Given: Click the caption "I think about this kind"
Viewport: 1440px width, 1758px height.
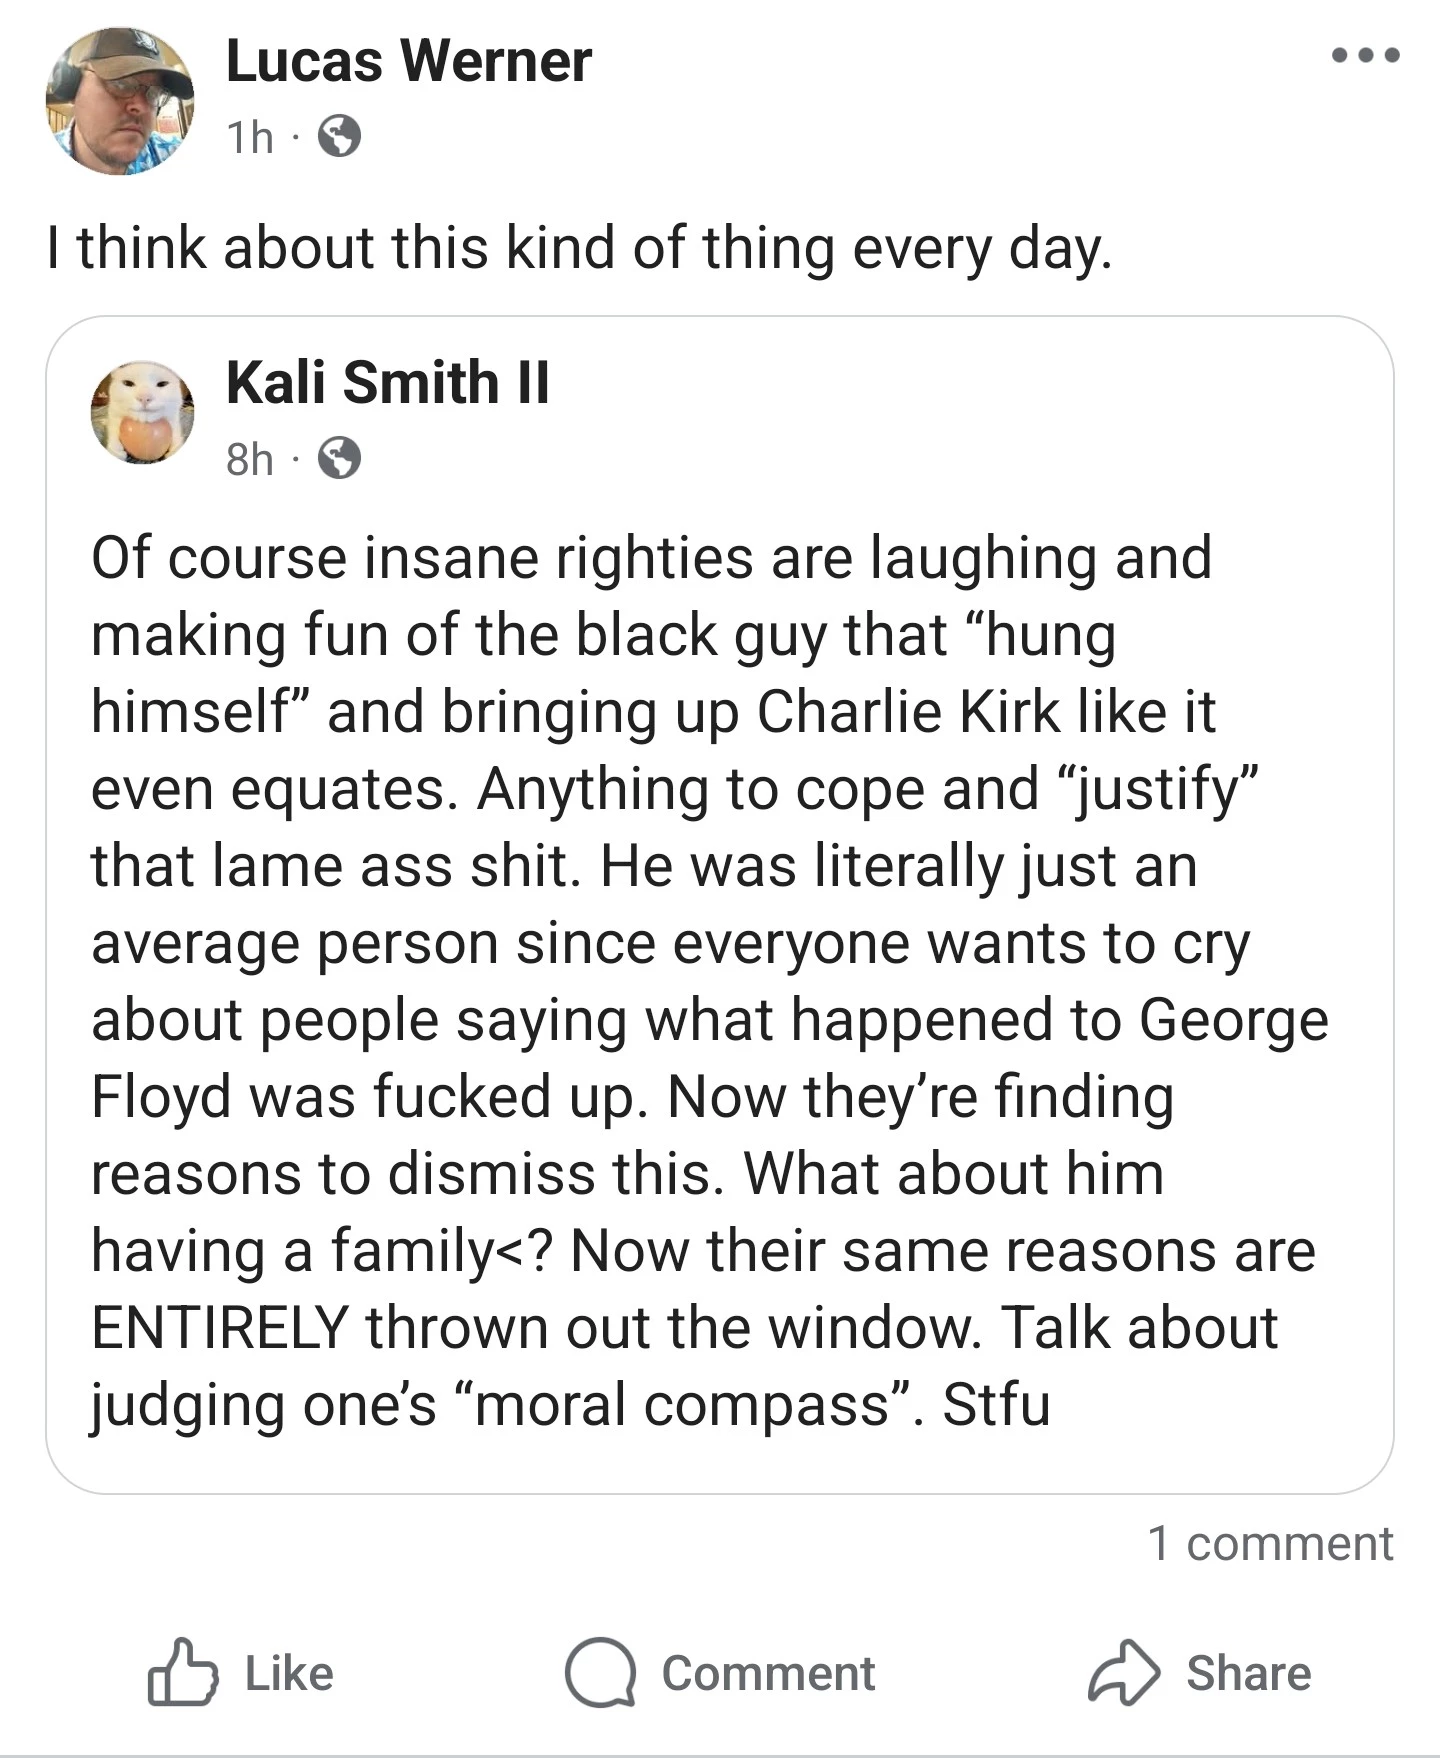Looking at the screenshot, I should (x=578, y=247).
